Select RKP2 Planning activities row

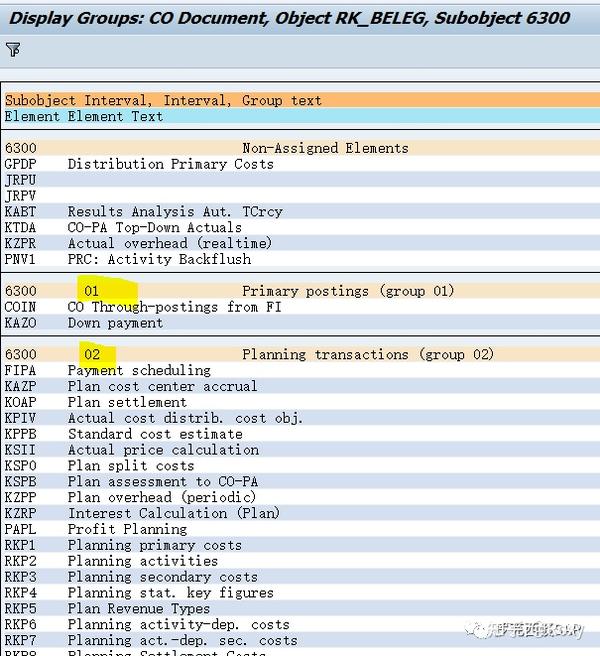301,561
